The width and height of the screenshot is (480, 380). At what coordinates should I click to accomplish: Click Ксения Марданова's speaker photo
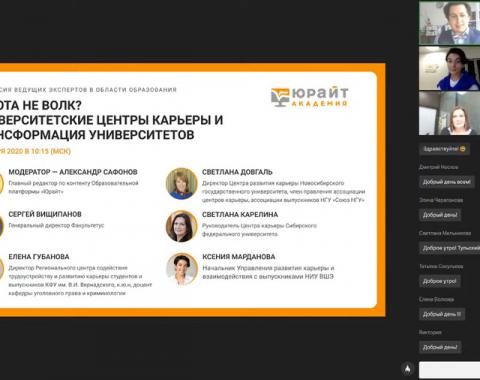pyautogui.click(x=182, y=269)
